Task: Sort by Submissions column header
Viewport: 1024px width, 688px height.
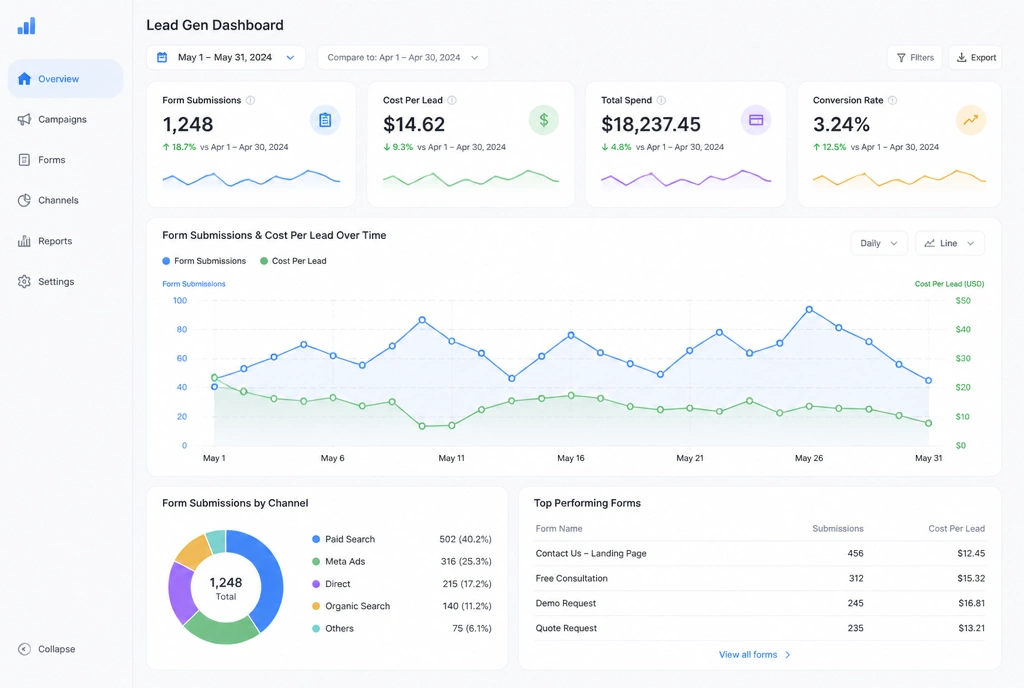Action: pos(837,529)
